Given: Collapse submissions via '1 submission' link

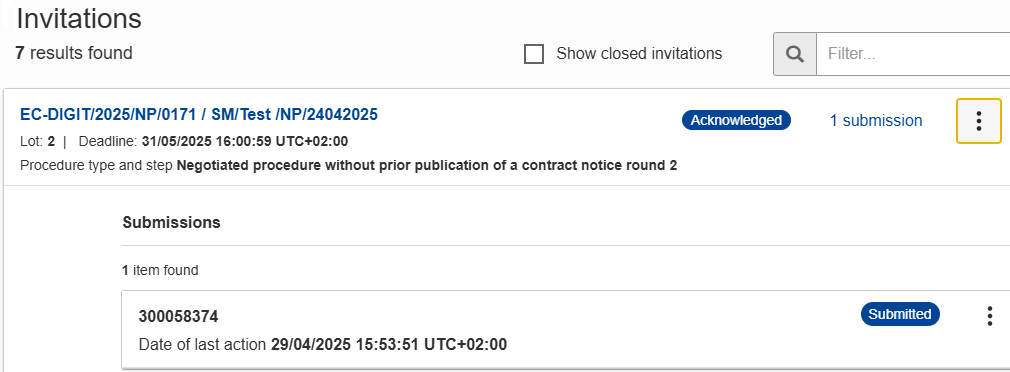Looking at the screenshot, I should [x=875, y=120].
